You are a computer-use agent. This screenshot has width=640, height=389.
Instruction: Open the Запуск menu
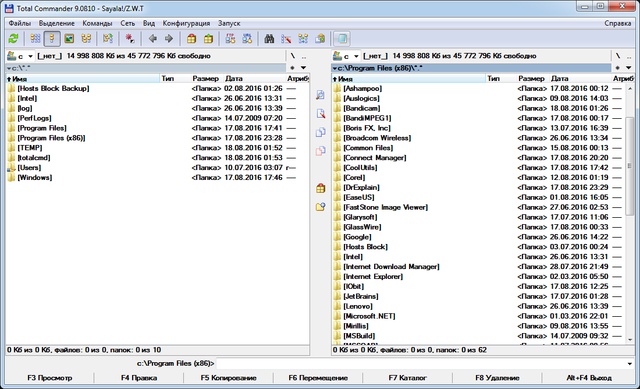coord(229,23)
